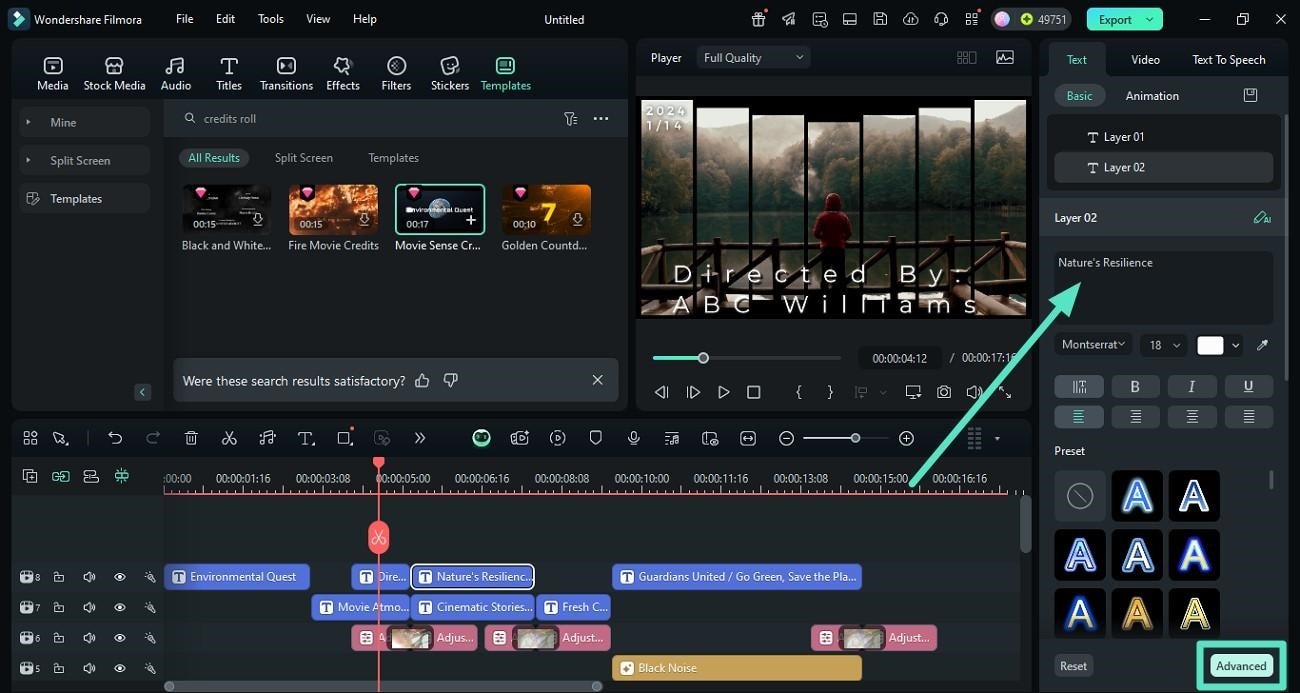Open the Filters panel
The width and height of the screenshot is (1300, 693).
tap(396, 74)
